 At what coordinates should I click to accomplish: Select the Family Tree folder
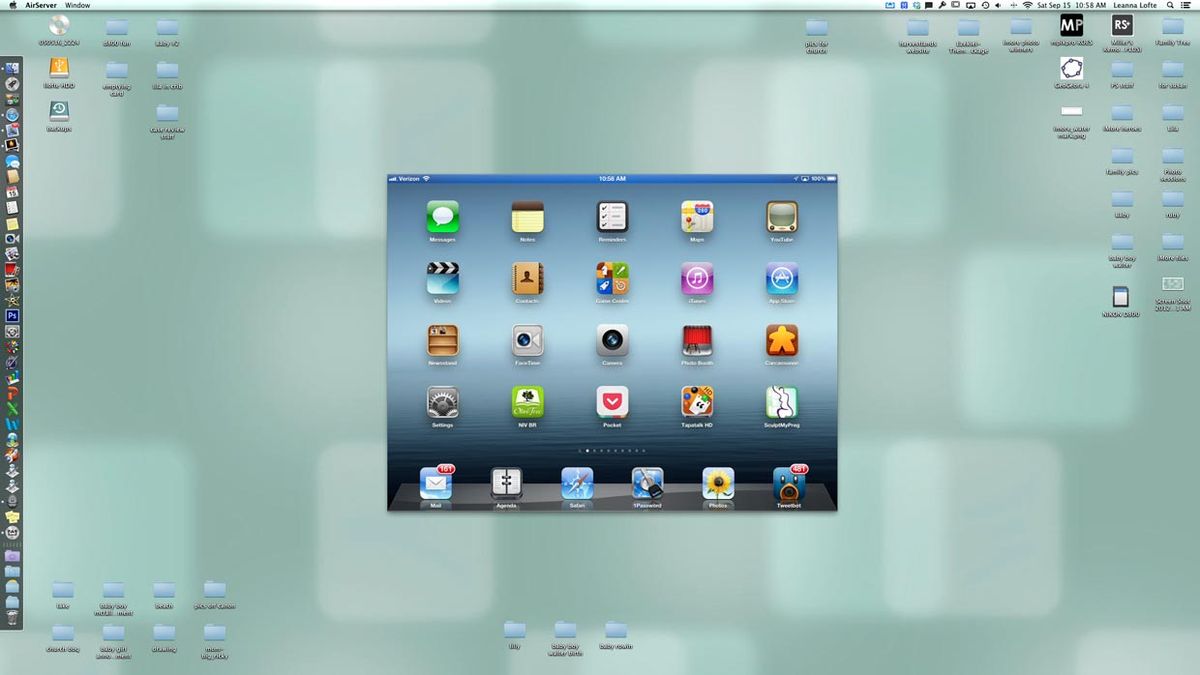pos(1172,27)
